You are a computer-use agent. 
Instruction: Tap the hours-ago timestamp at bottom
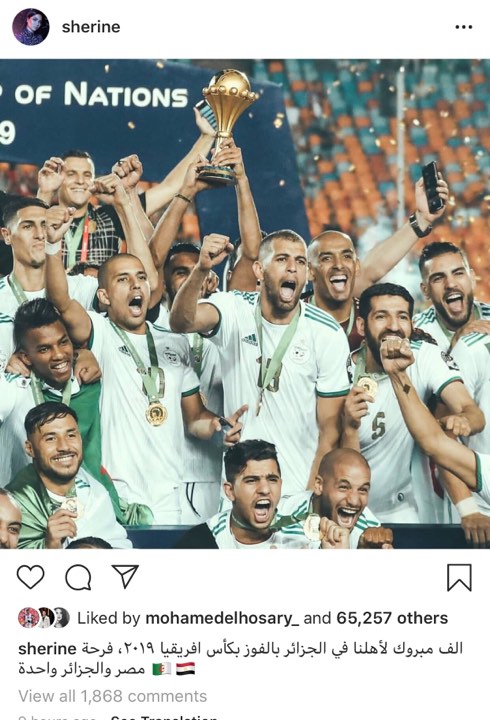pyautogui.click(x=57, y=717)
